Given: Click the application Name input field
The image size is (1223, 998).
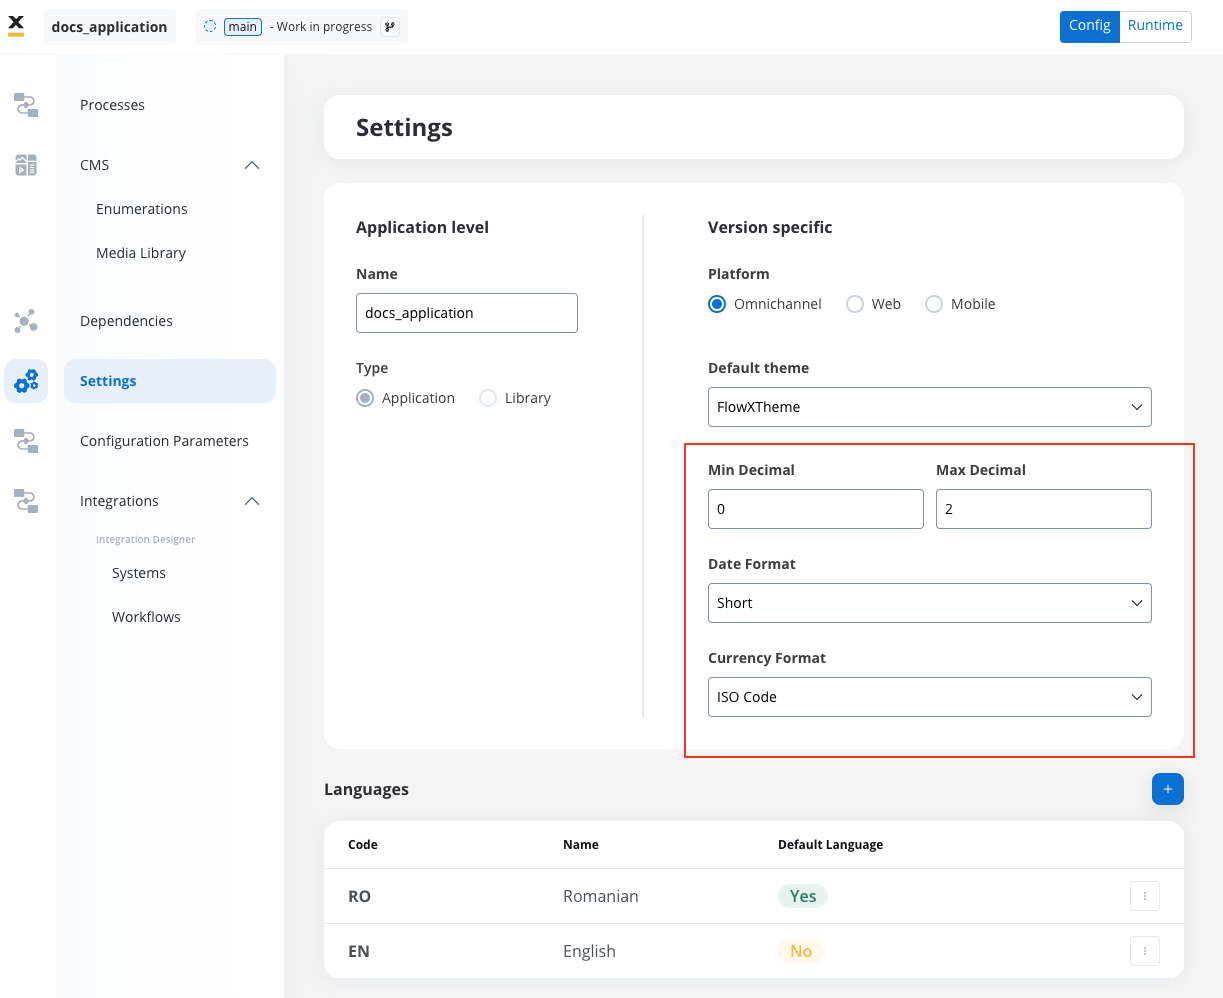Looking at the screenshot, I should pyautogui.click(x=467, y=313).
